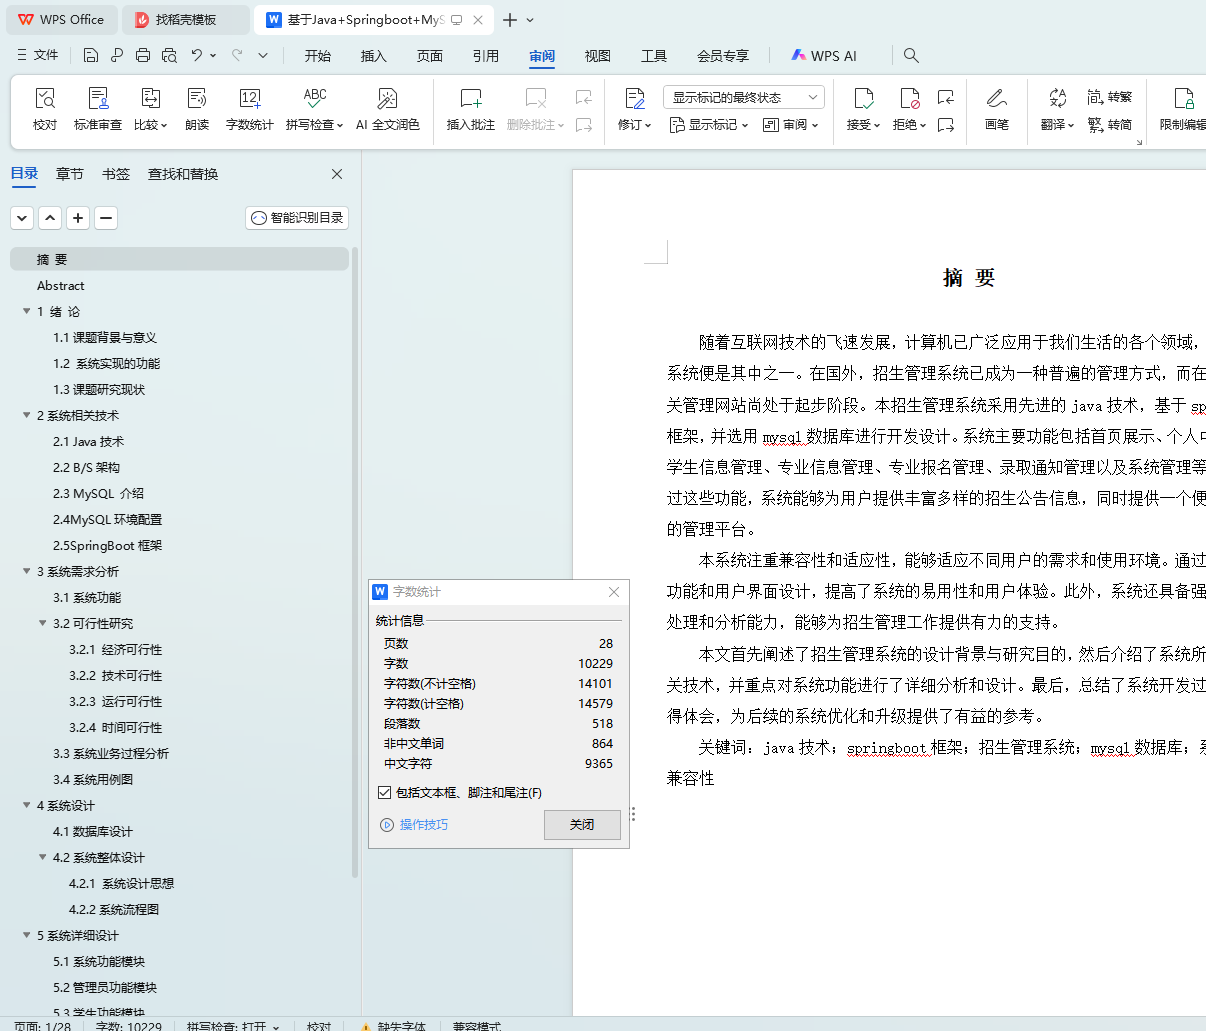The height and width of the screenshot is (1031, 1206).
Task: Click 拼写检查 status bar entry
Action: point(232,1027)
